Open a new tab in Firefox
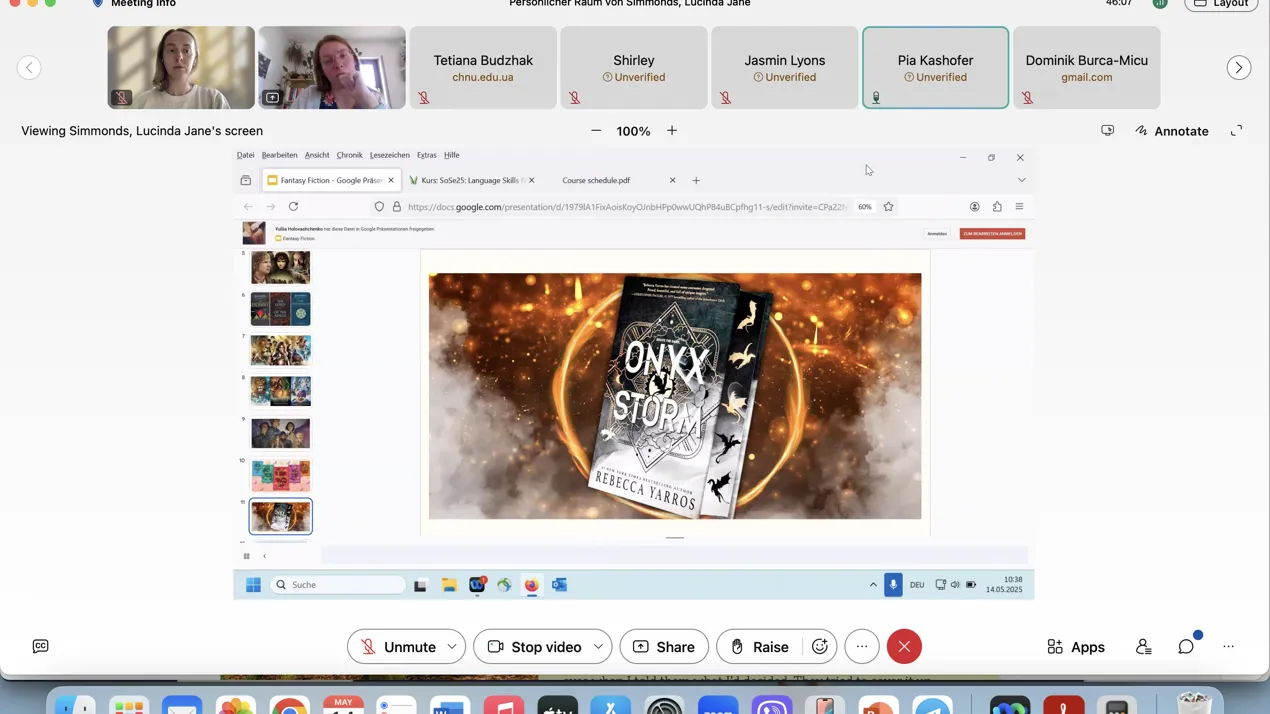 pyautogui.click(x=696, y=181)
